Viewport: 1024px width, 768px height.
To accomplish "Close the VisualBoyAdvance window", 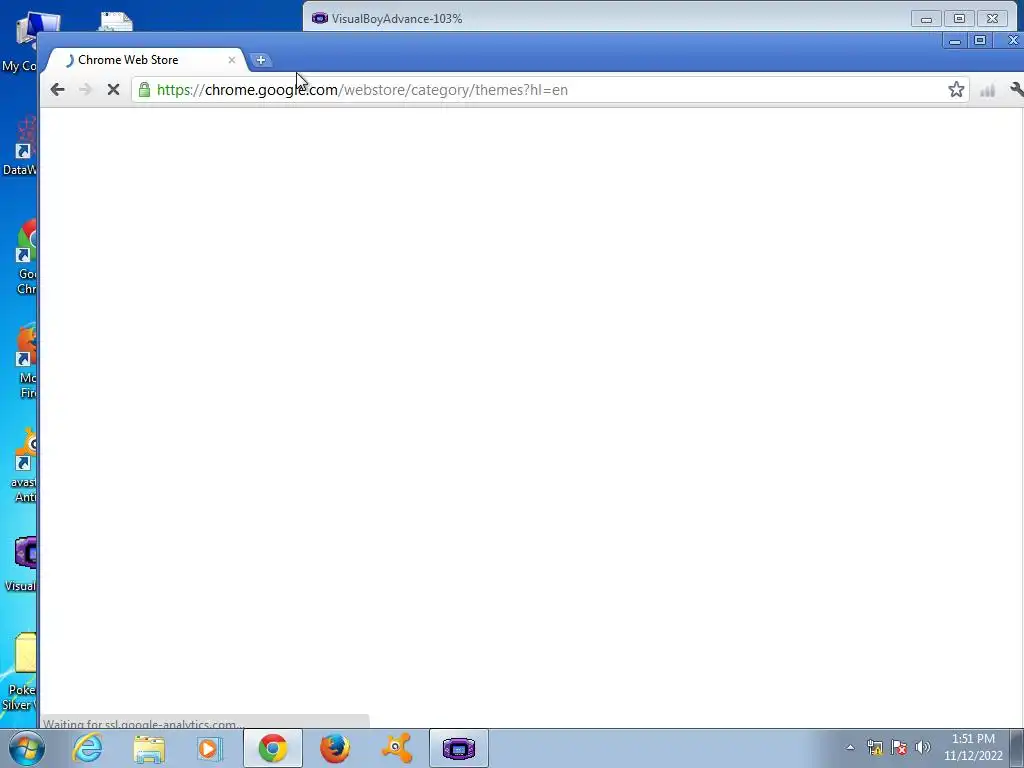I will [993, 19].
